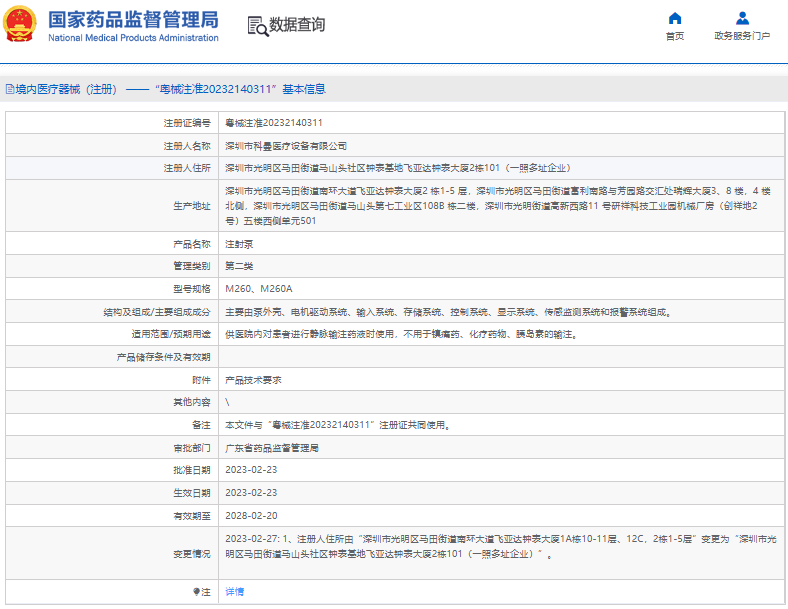Click the 数据查询 search document icon
The height and width of the screenshot is (609, 788).
click(x=258, y=26)
